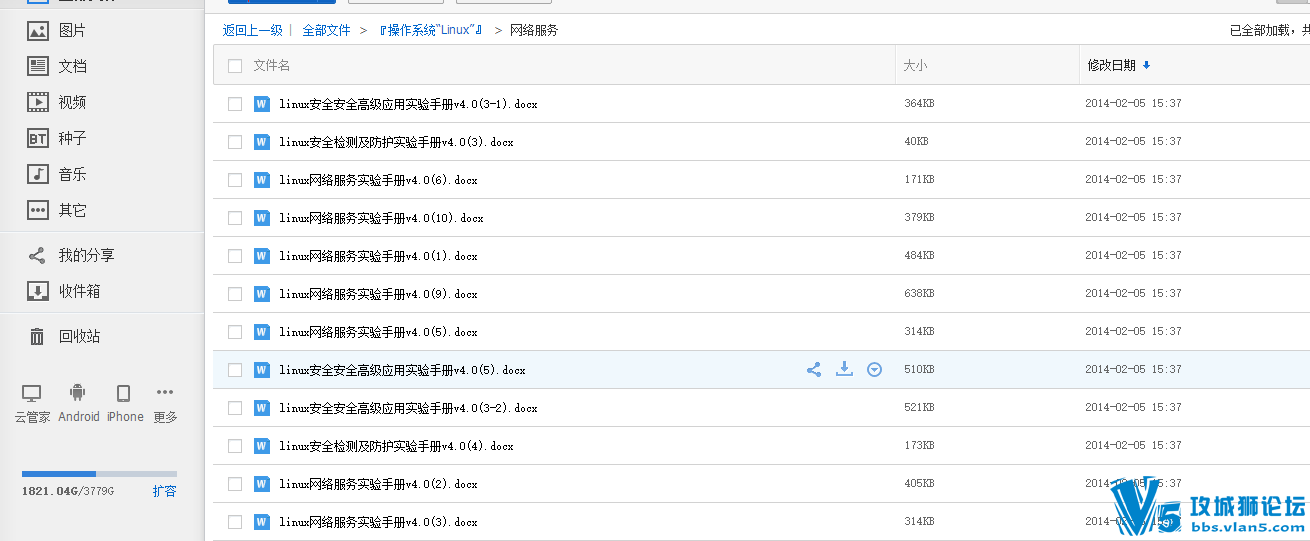Click Word icon of linux安全安全高级应用实验手册v4.0(3-2).docx
The image size is (1310, 541).
[x=262, y=408]
